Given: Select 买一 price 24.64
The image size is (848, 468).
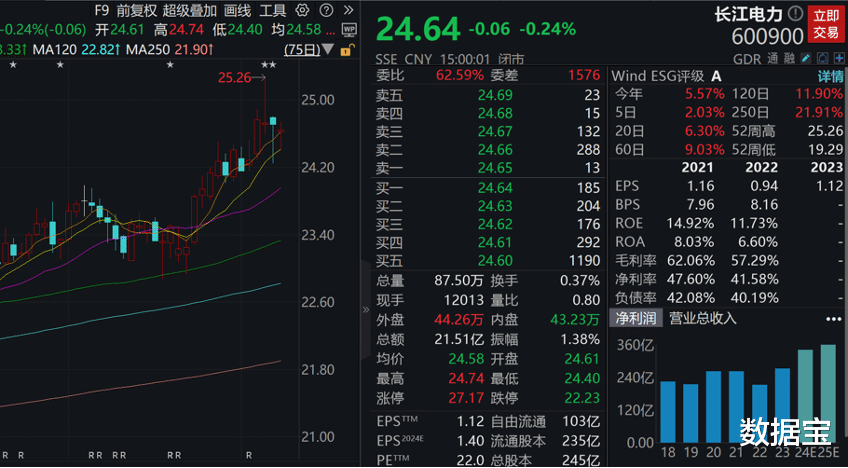Looking at the screenshot, I should (495, 188).
